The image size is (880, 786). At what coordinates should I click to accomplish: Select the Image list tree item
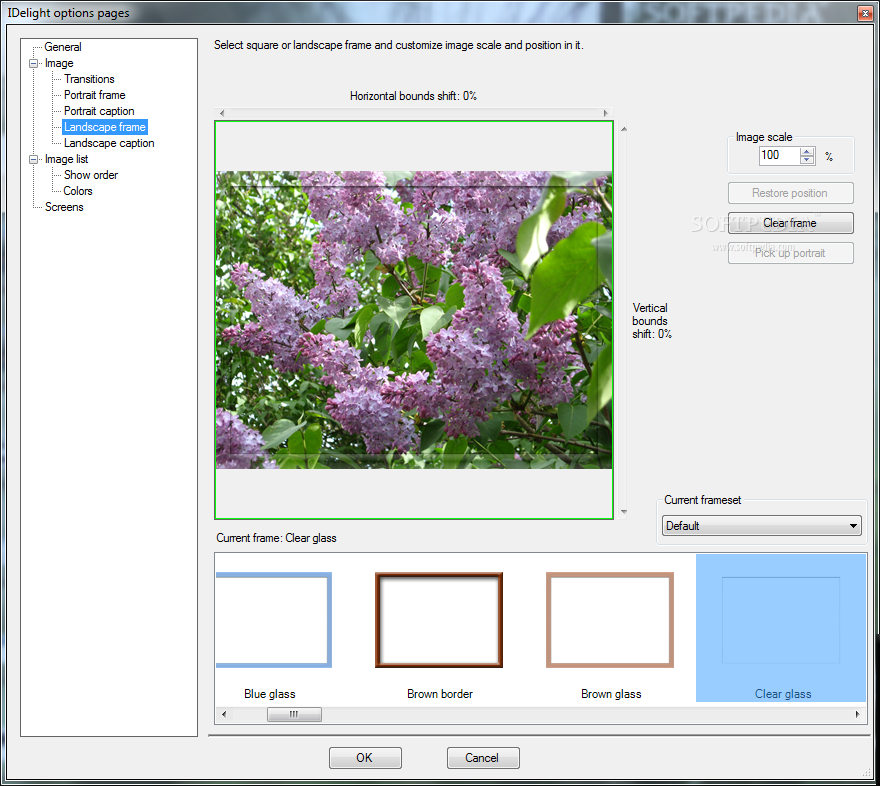click(x=66, y=159)
